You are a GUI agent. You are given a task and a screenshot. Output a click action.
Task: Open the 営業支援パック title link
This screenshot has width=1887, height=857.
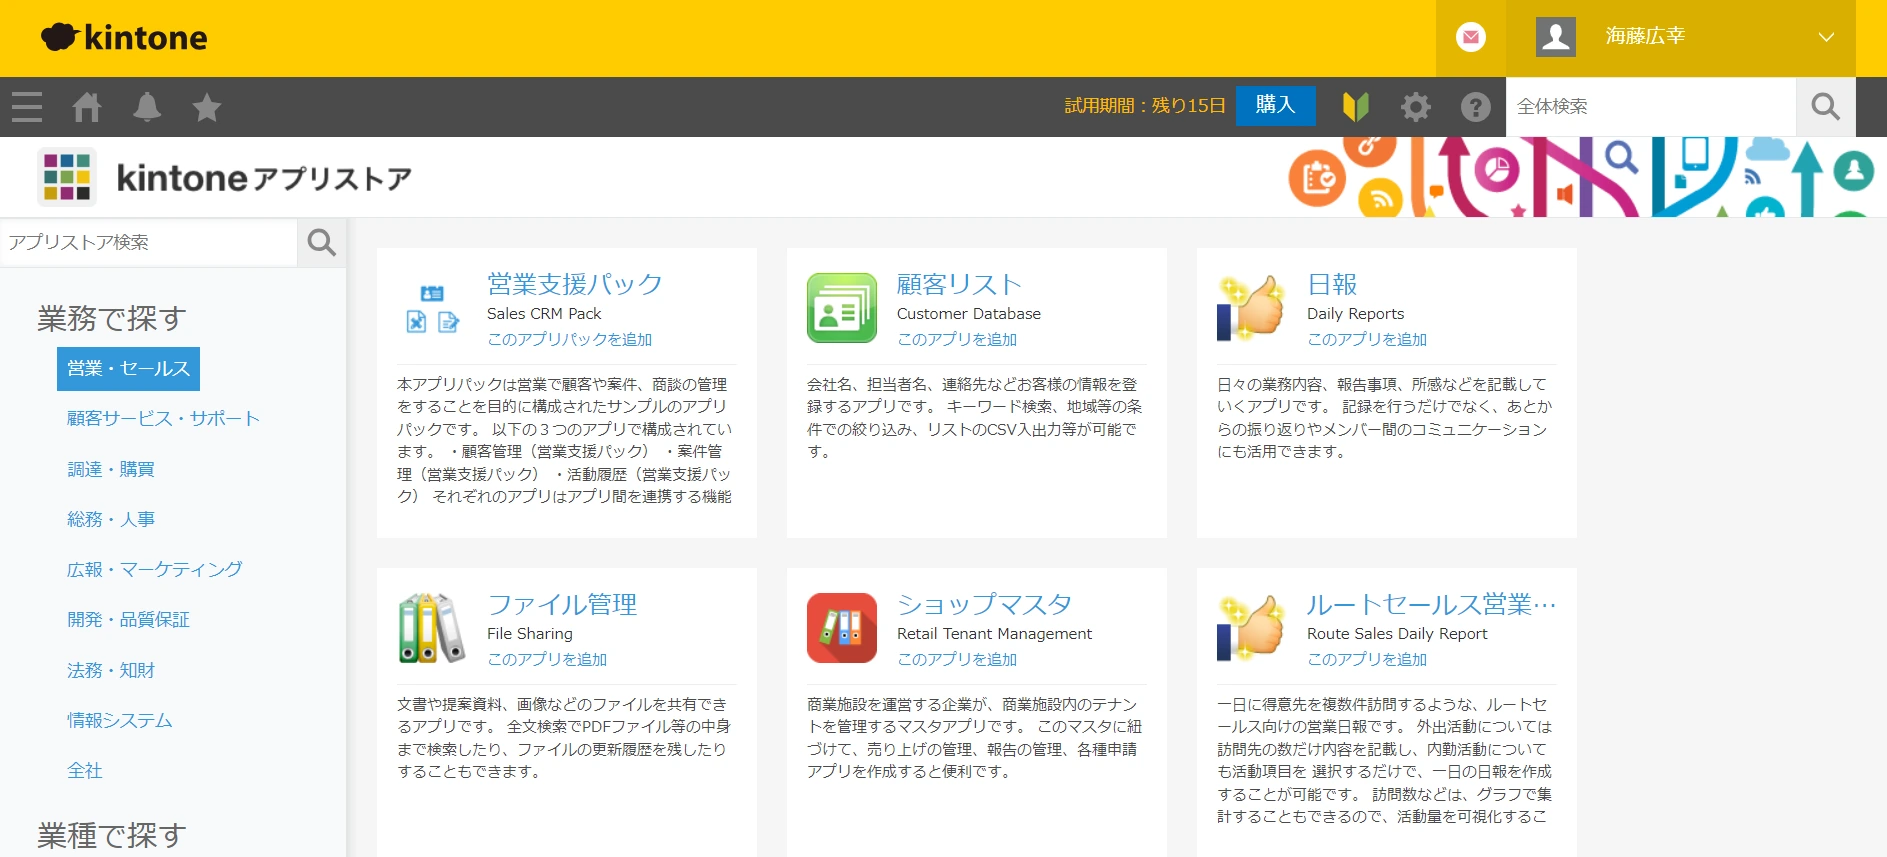[x=575, y=284]
